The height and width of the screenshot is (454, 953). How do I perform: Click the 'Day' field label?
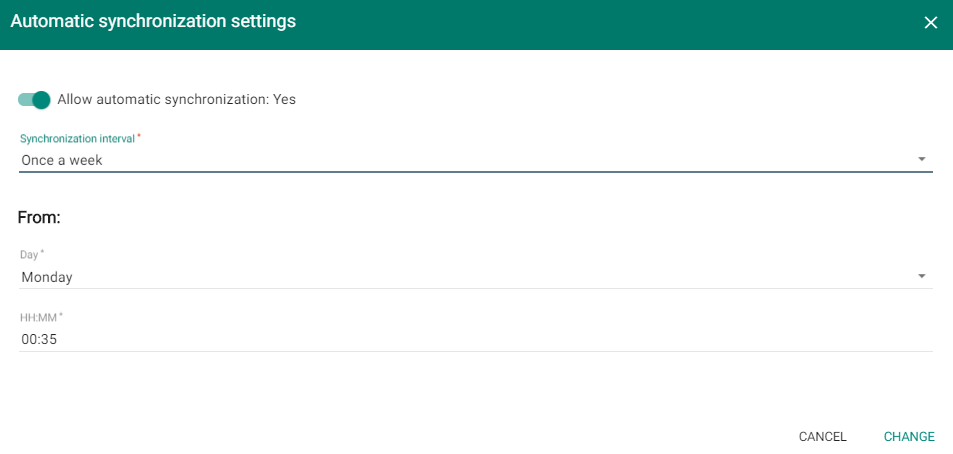pyautogui.click(x=29, y=255)
